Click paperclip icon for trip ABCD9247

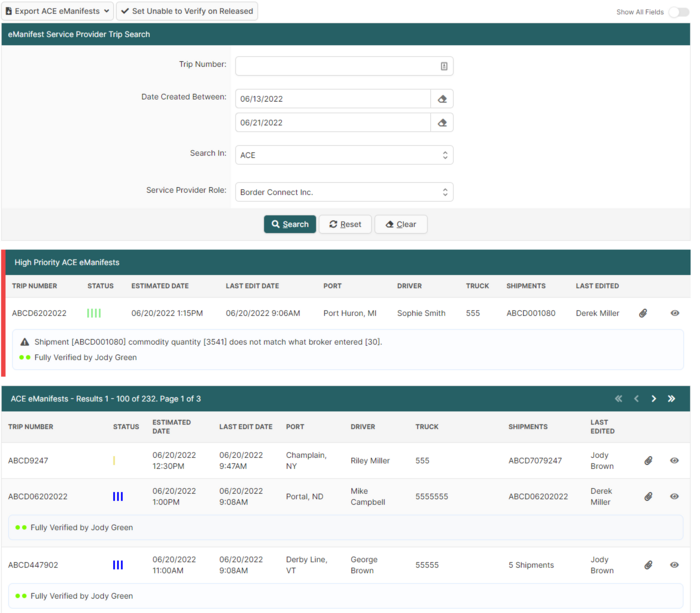tap(648, 461)
